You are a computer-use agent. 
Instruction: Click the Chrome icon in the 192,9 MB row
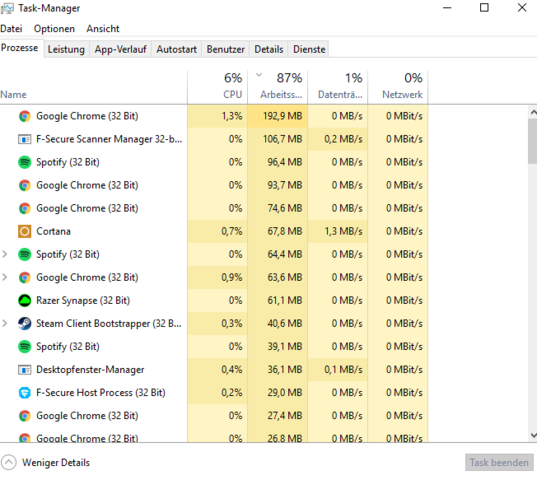click(24, 116)
